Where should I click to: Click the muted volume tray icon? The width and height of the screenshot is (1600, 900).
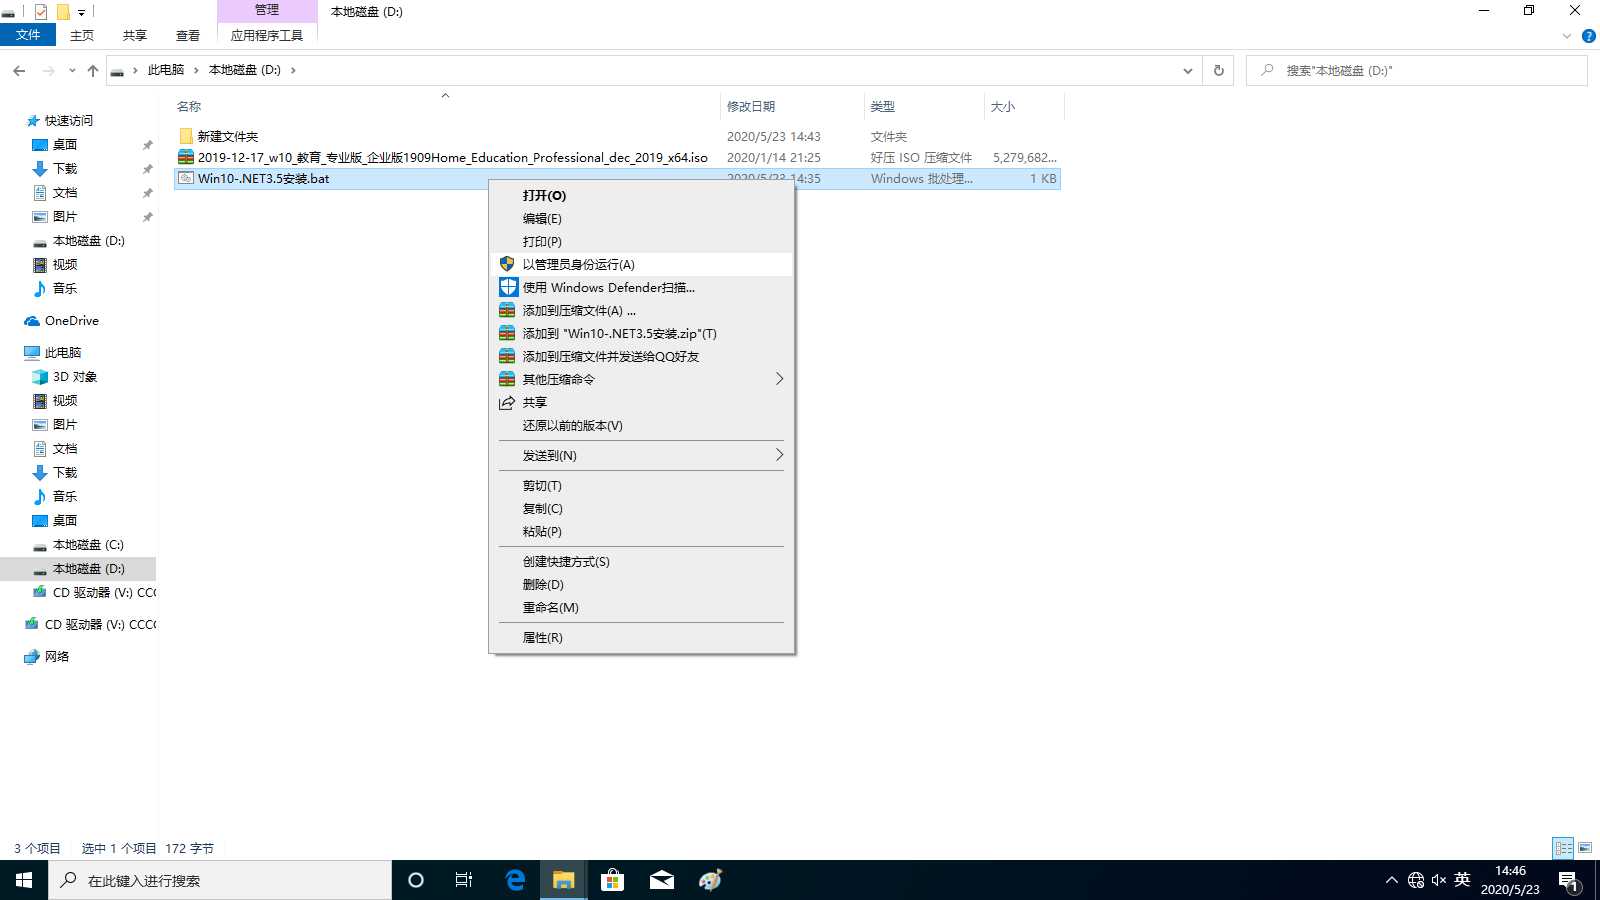1439,880
